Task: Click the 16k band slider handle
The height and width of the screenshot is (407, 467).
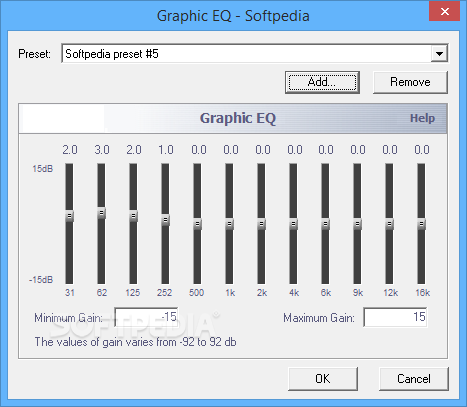Action: (x=421, y=224)
